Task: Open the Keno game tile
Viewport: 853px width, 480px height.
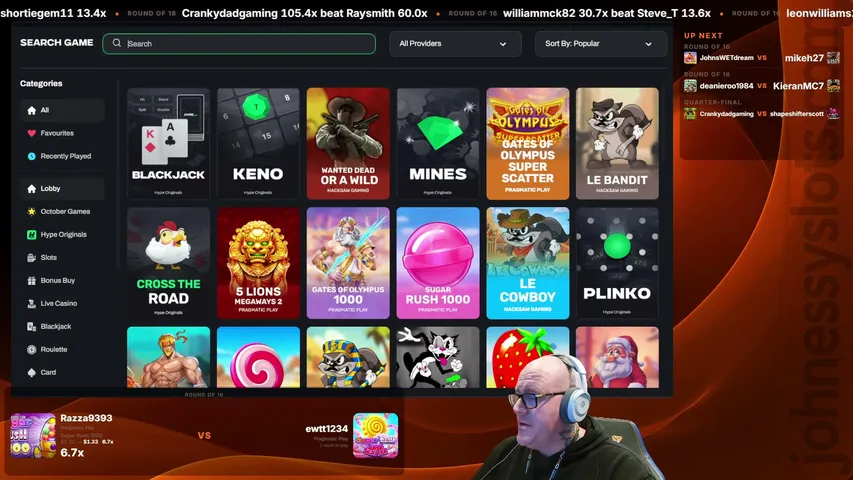Action: click(258, 144)
